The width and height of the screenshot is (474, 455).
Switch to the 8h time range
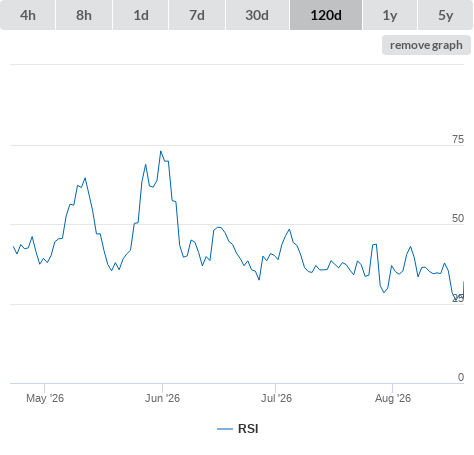click(84, 15)
